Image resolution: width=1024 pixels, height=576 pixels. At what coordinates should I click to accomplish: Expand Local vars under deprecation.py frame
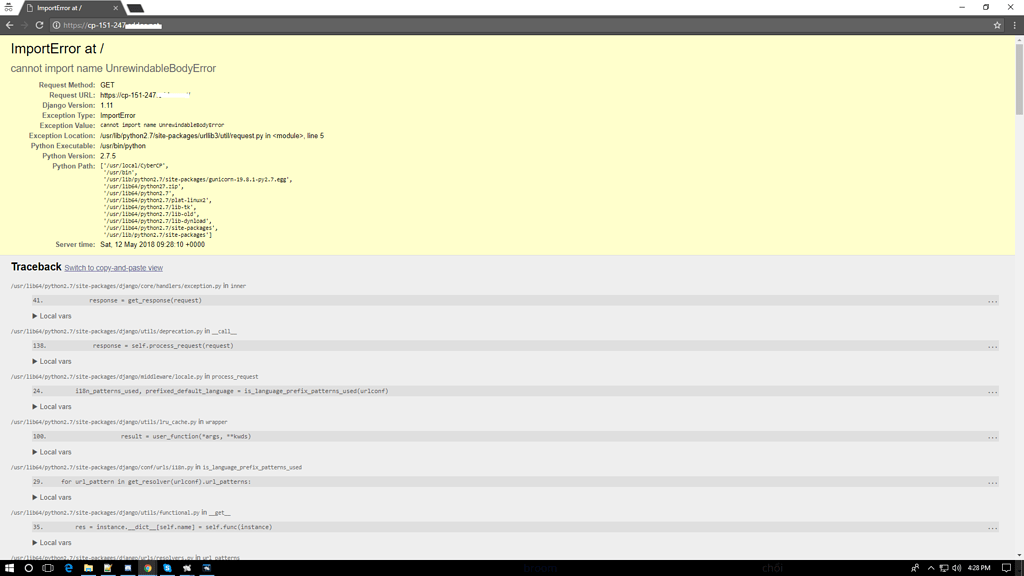52,361
